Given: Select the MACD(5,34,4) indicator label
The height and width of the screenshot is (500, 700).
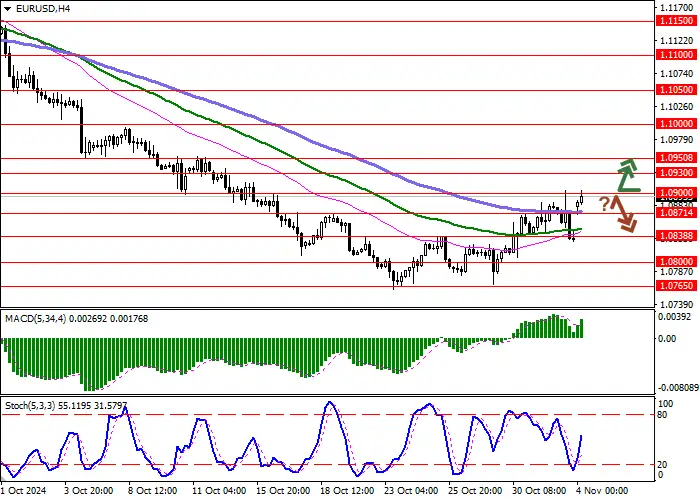Looking at the screenshot, I should point(76,319).
